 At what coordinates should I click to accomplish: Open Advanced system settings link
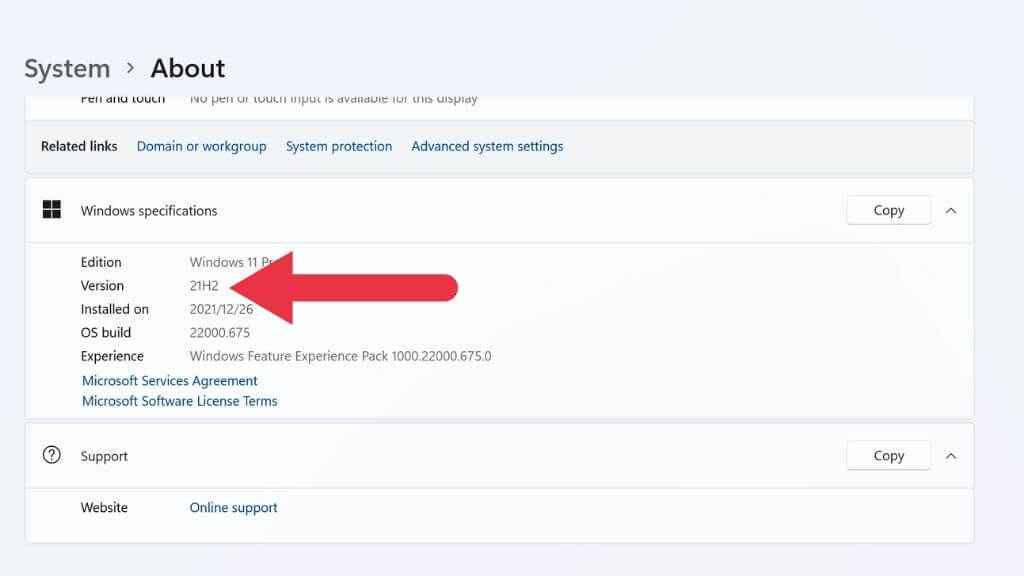(x=487, y=146)
